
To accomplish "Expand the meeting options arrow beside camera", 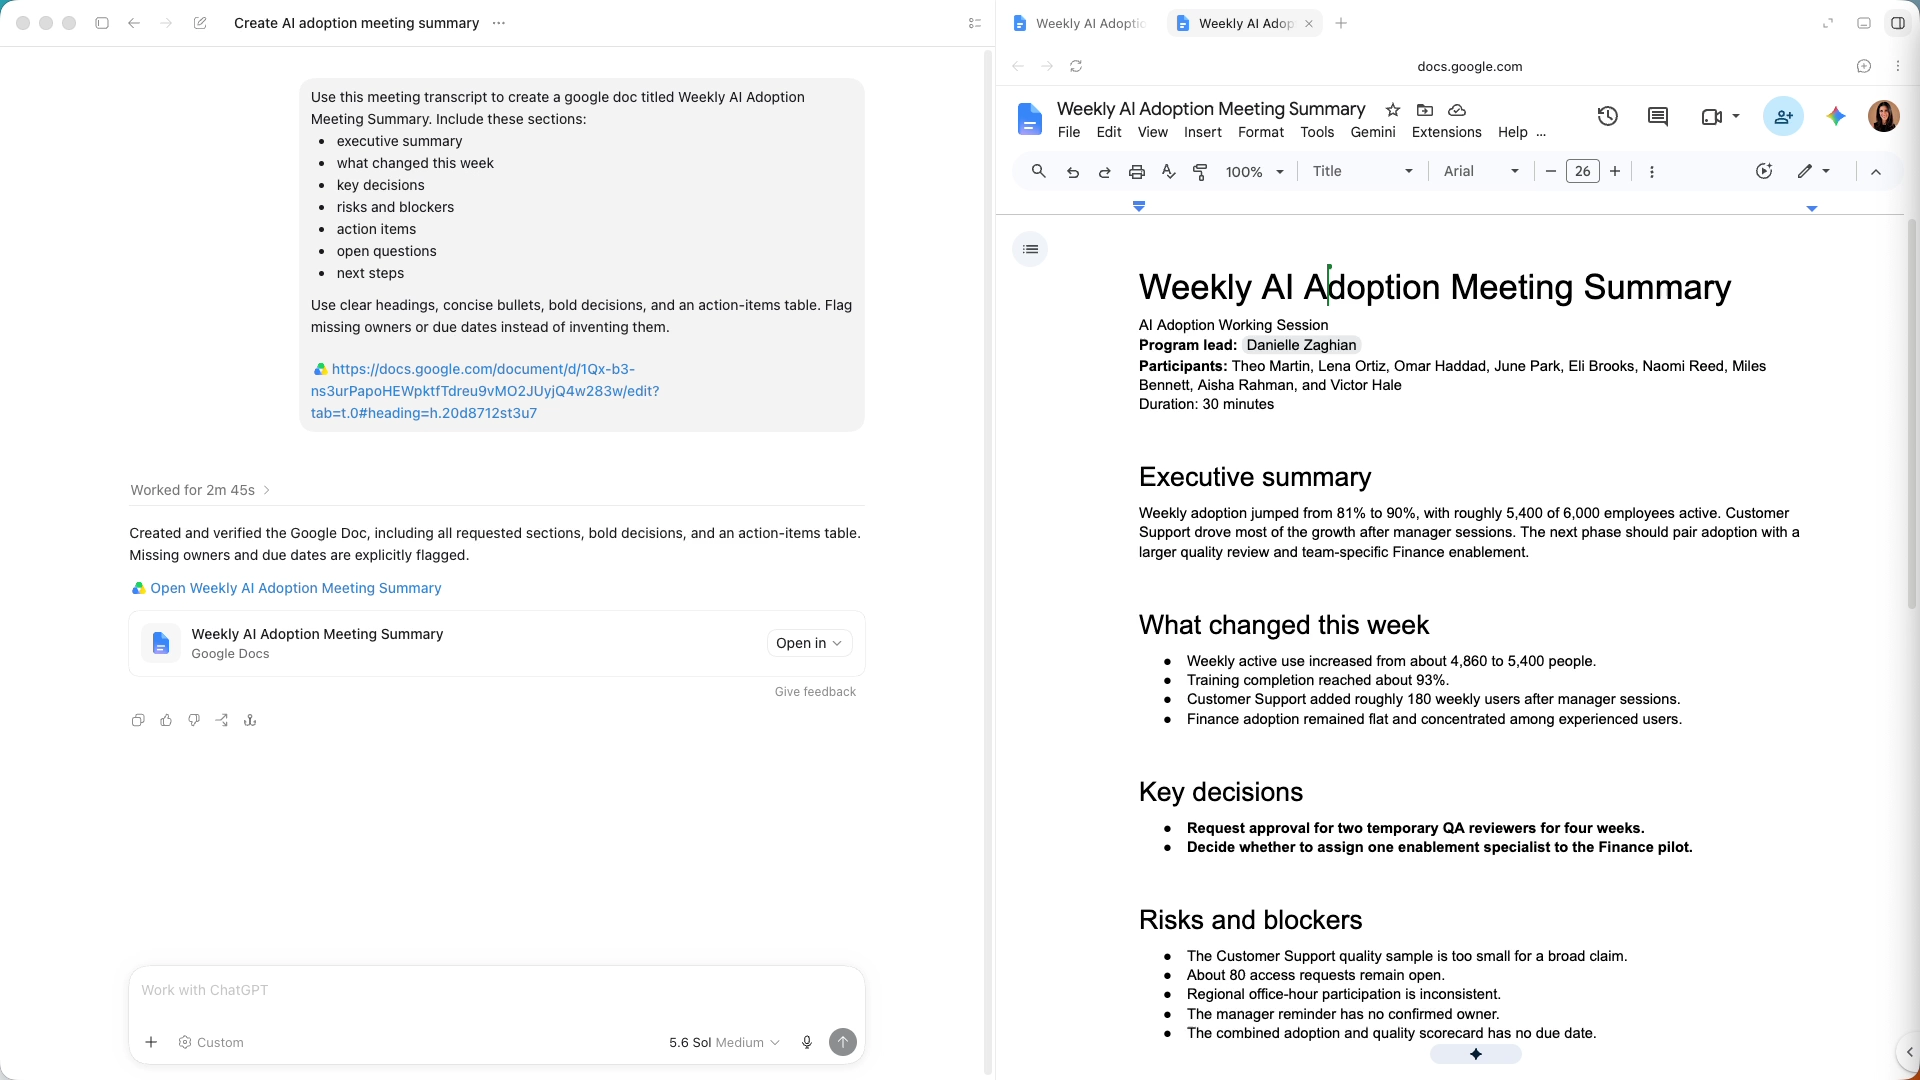I will (x=1736, y=116).
